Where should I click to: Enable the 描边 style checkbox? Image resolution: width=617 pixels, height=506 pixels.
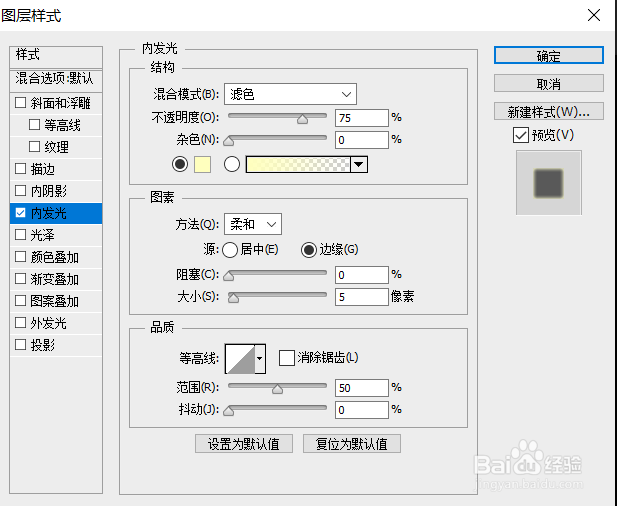pos(20,169)
